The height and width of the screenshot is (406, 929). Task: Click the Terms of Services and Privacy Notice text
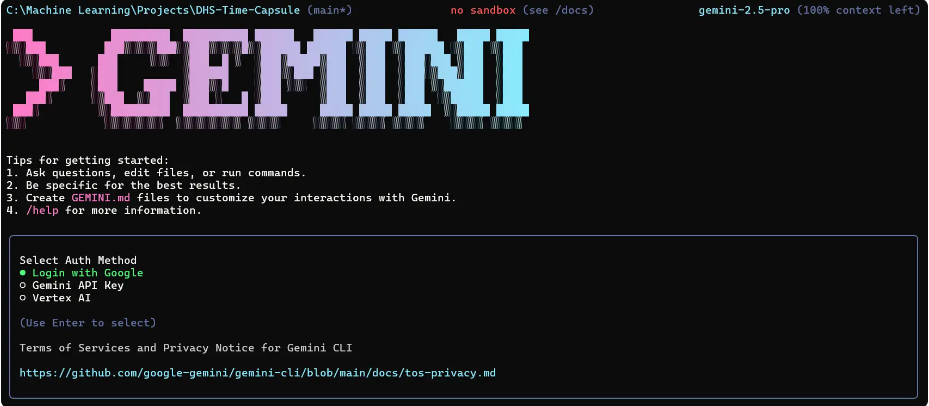point(186,348)
